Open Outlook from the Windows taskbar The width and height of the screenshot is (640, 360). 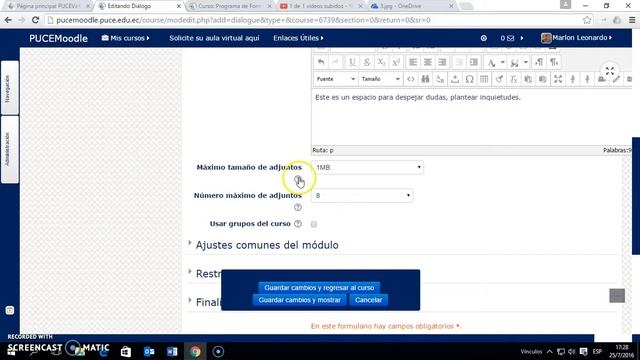(149, 351)
